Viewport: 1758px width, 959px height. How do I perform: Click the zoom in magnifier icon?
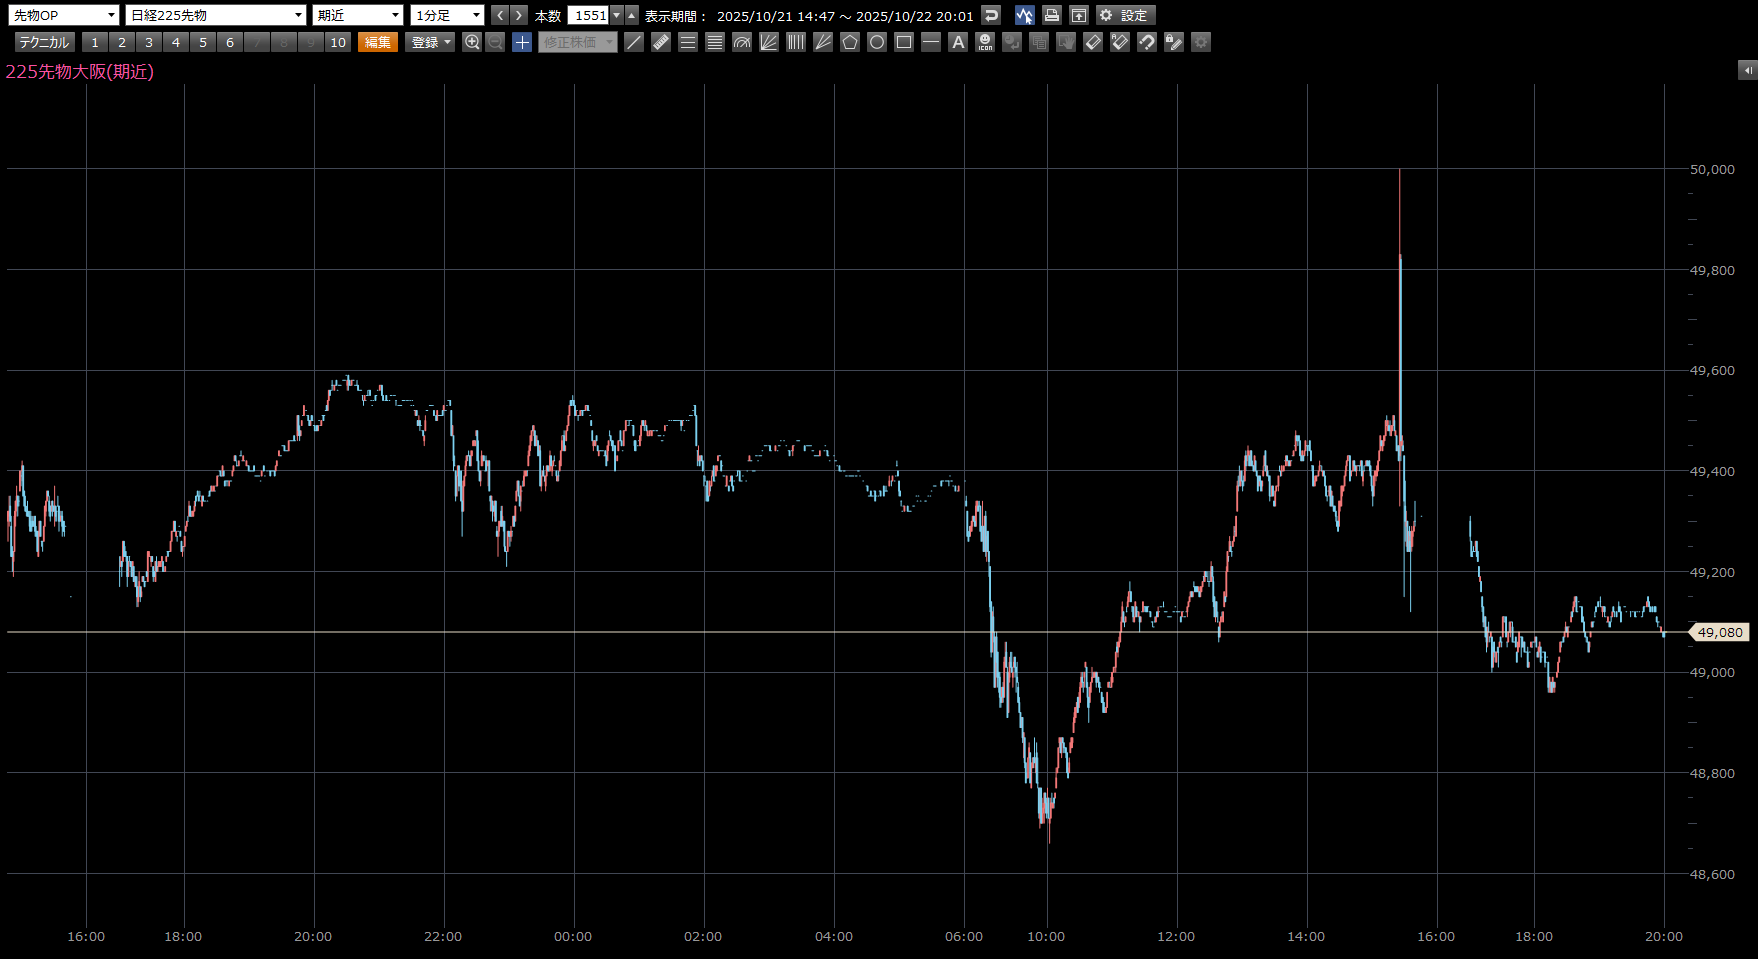pos(472,42)
